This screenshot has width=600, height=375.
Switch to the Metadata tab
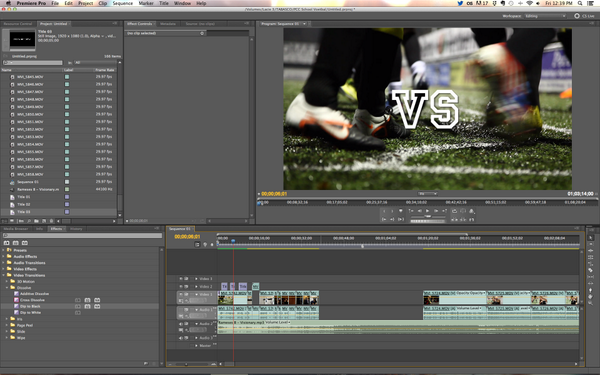click(x=168, y=24)
